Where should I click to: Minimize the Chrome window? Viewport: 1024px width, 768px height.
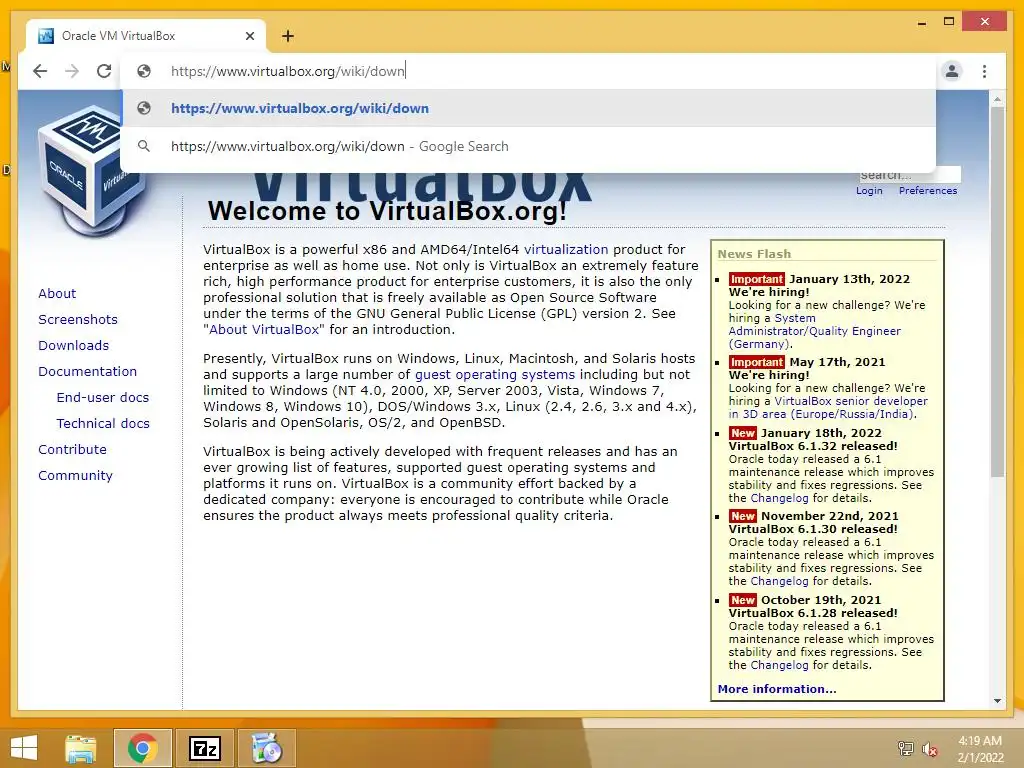click(x=921, y=22)
